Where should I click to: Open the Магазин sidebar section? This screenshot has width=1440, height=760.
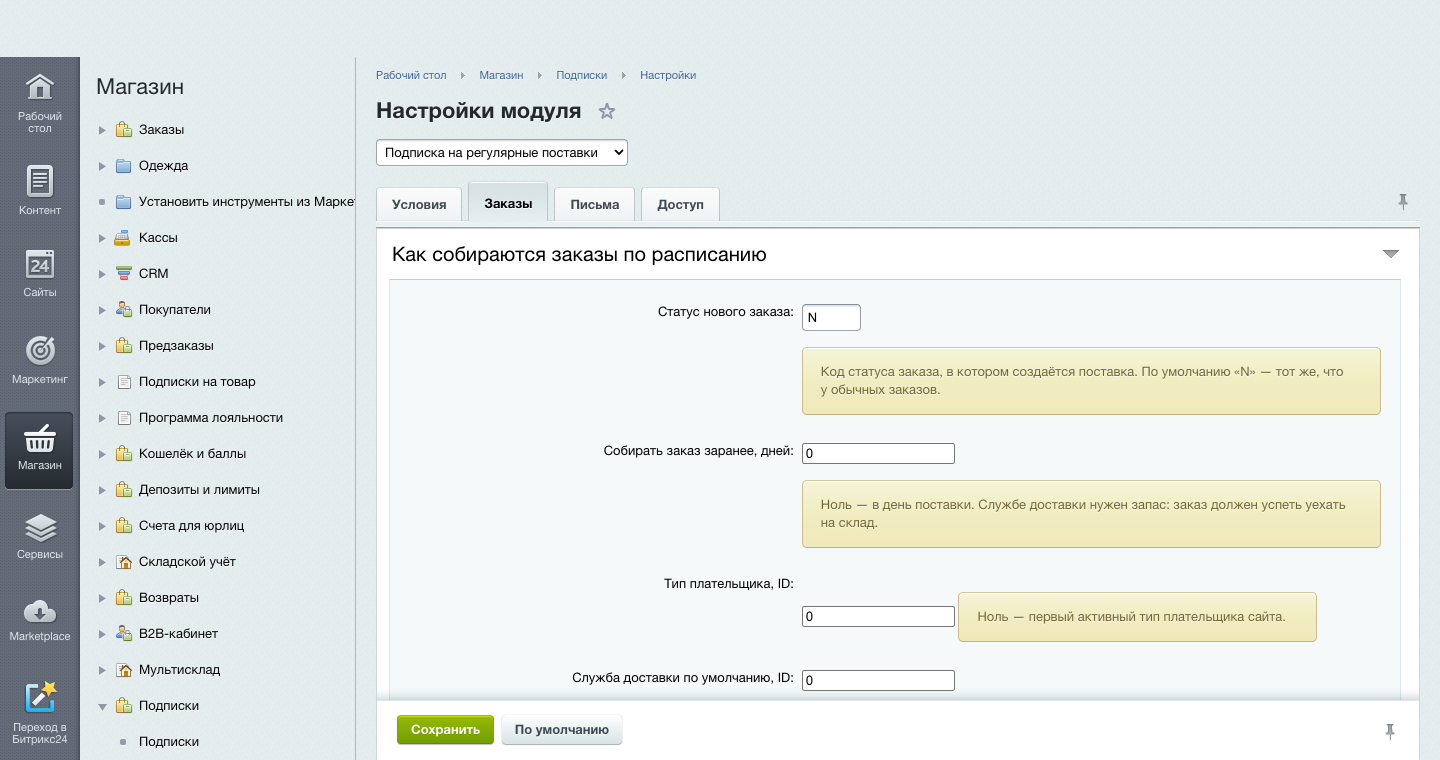(x=39, y=450)
